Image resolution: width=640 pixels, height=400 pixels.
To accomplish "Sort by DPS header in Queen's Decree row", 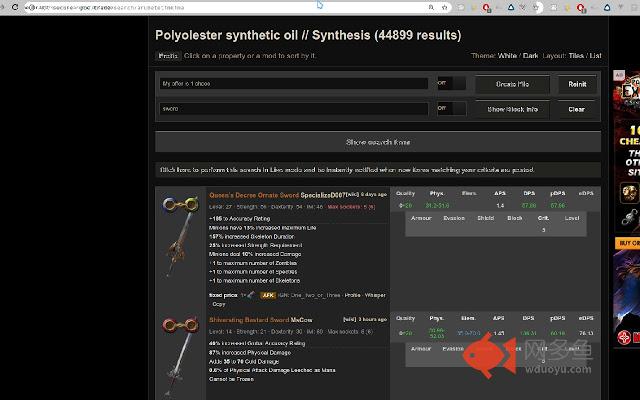I will (x=529, y=193).
